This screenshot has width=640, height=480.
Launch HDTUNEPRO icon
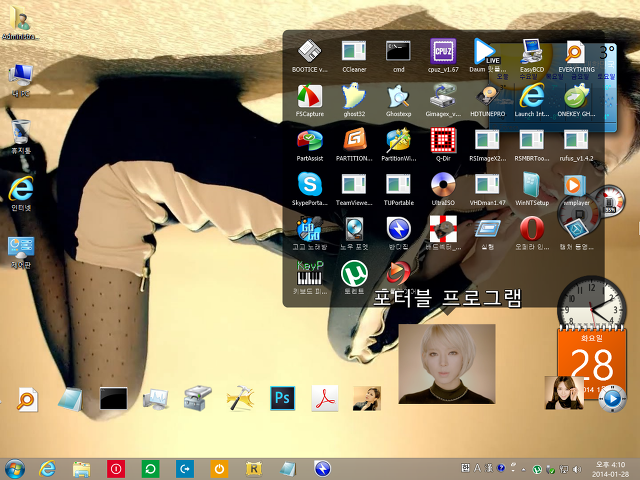(x=487, y=97)
